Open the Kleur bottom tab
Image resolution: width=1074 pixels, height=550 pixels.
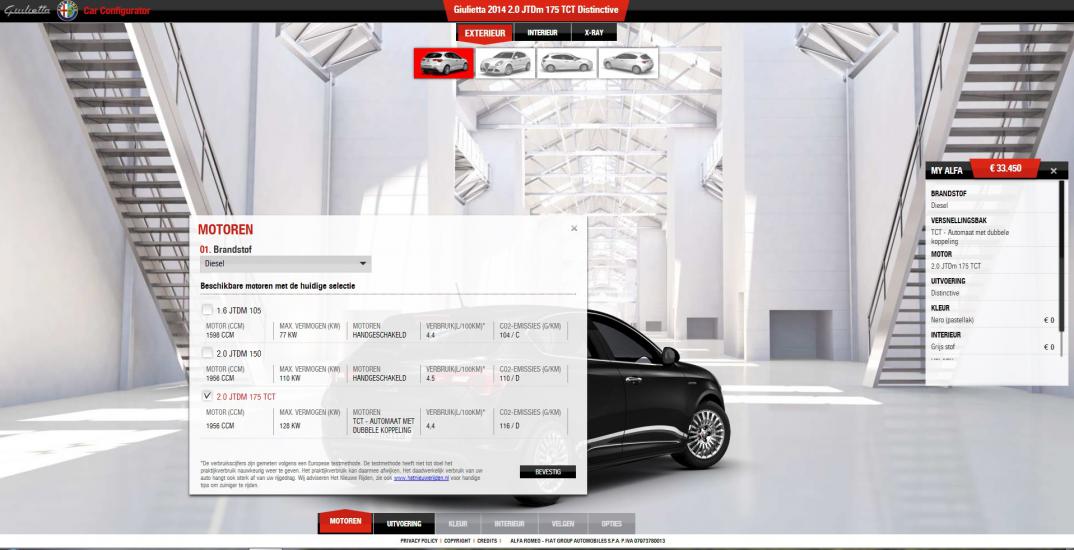458,524
